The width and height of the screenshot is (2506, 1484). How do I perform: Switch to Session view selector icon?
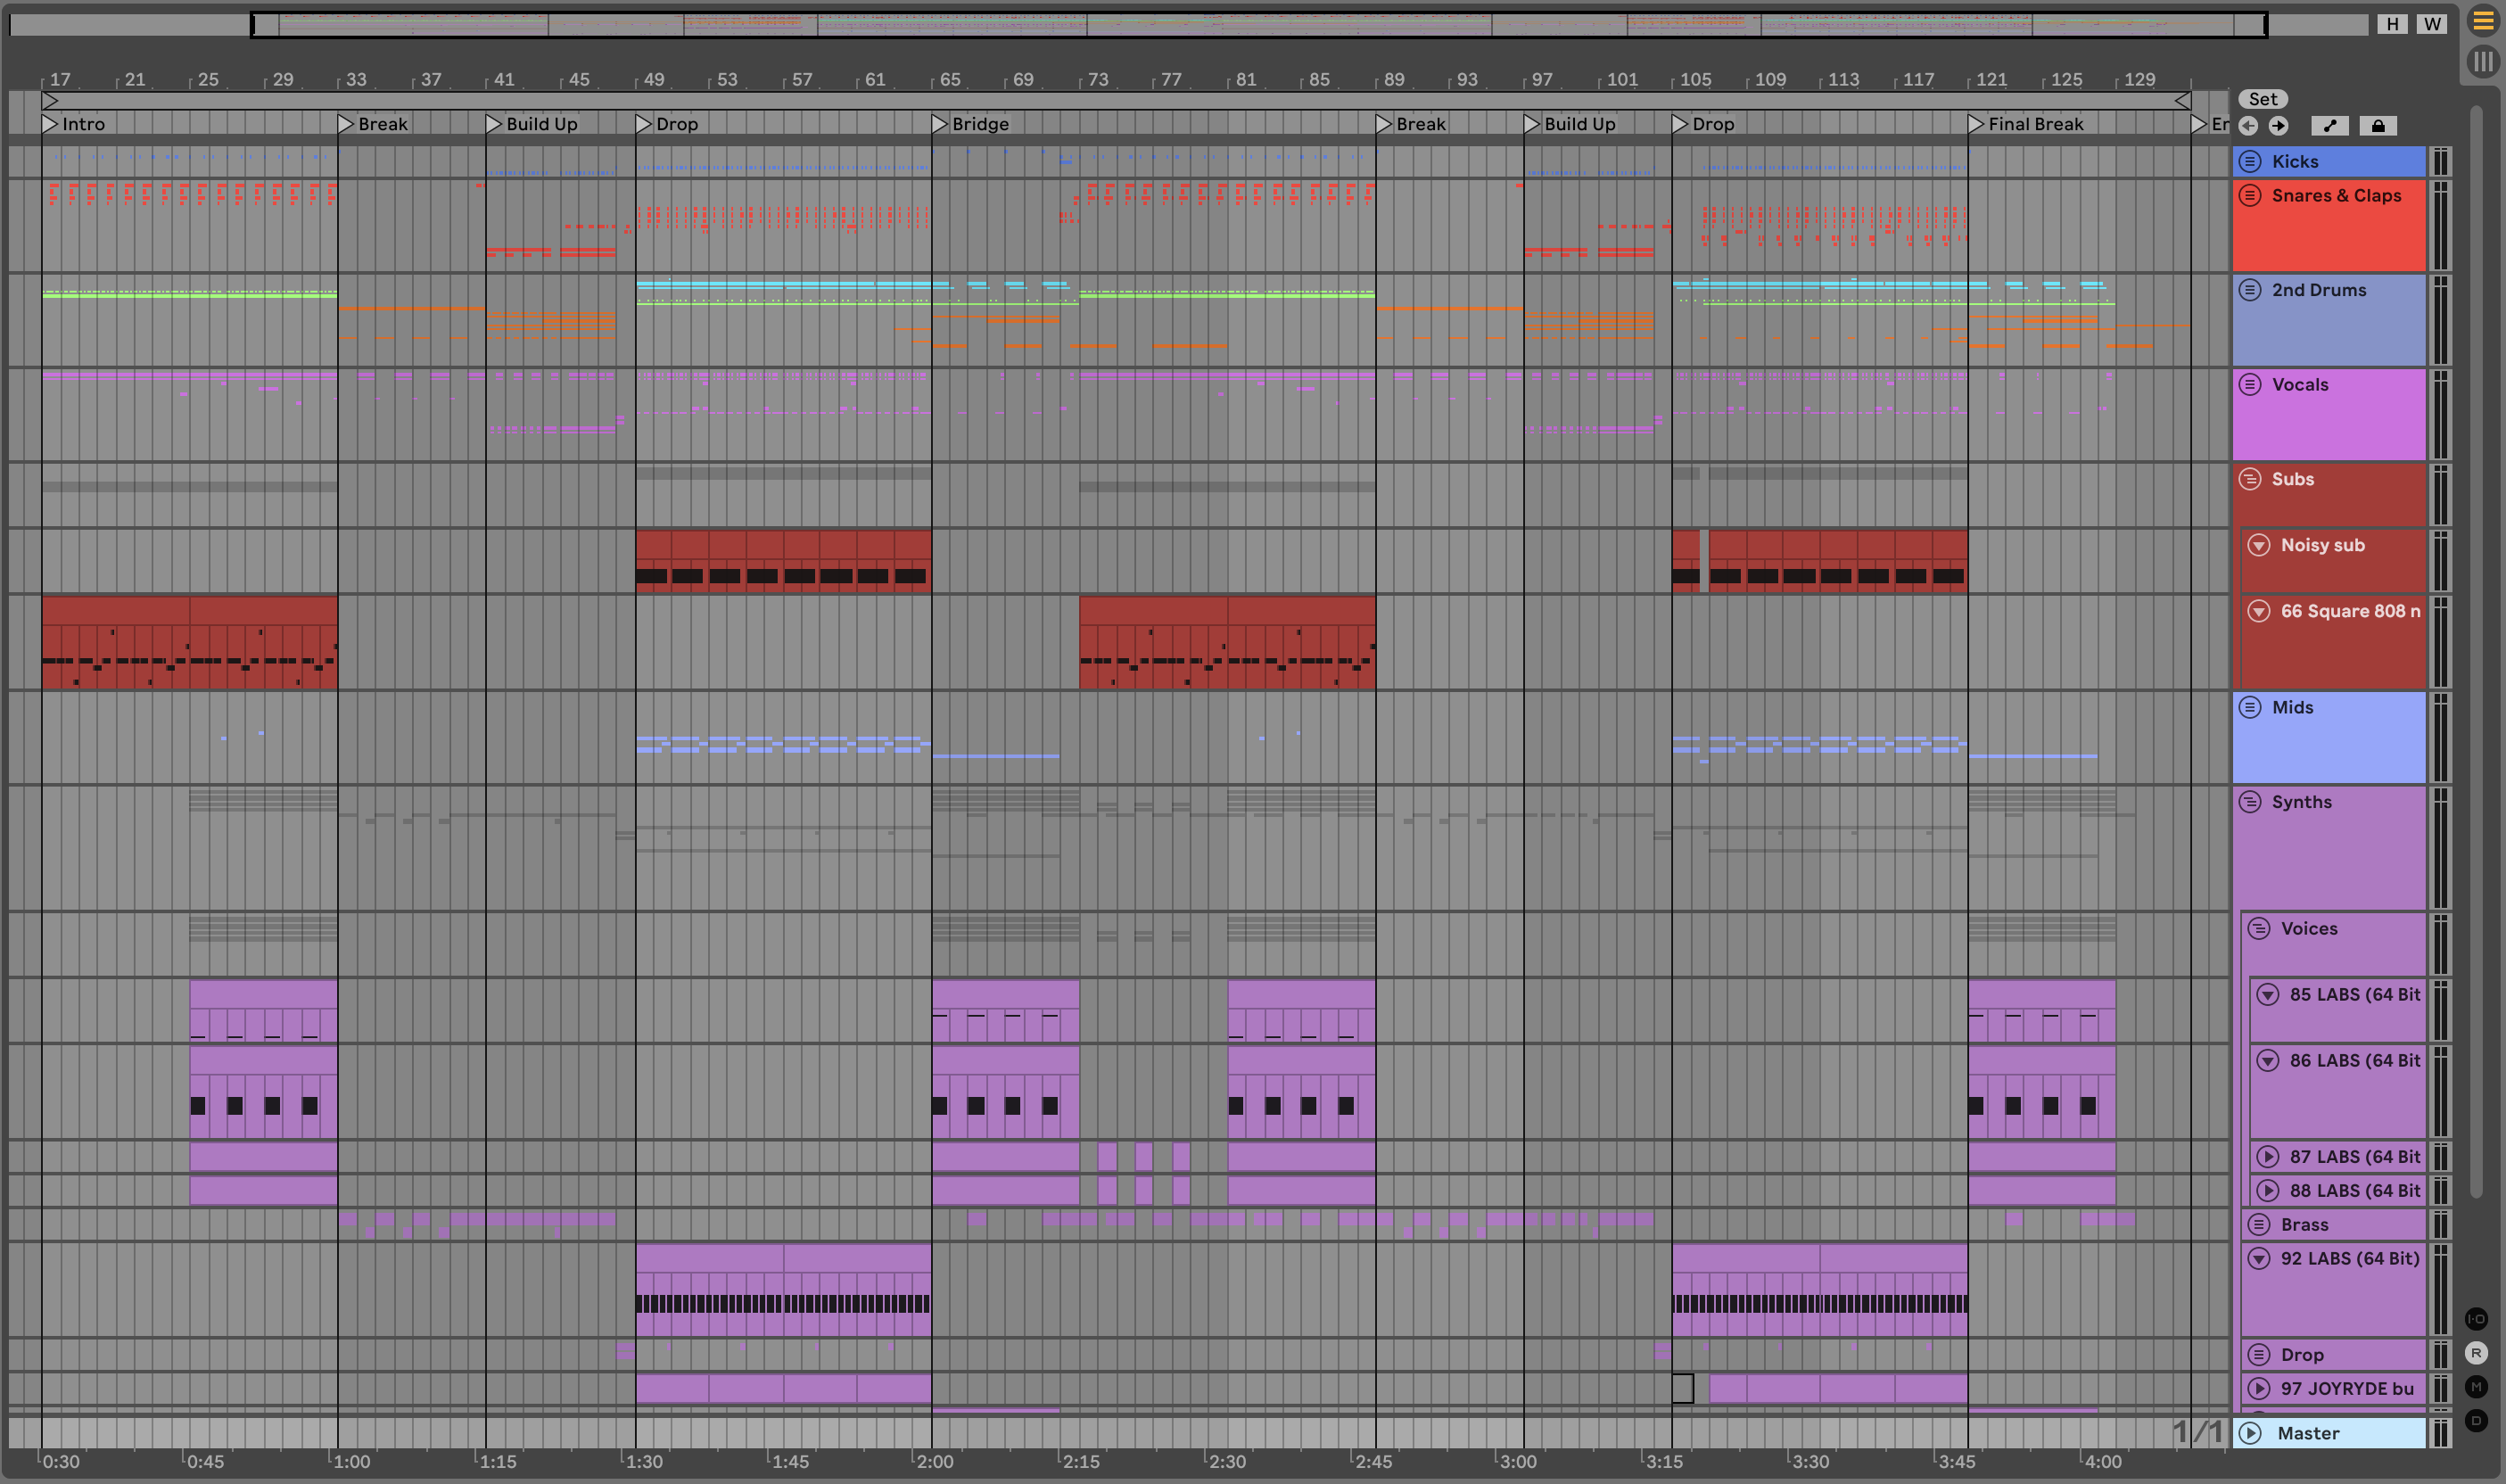(2482, 62)
